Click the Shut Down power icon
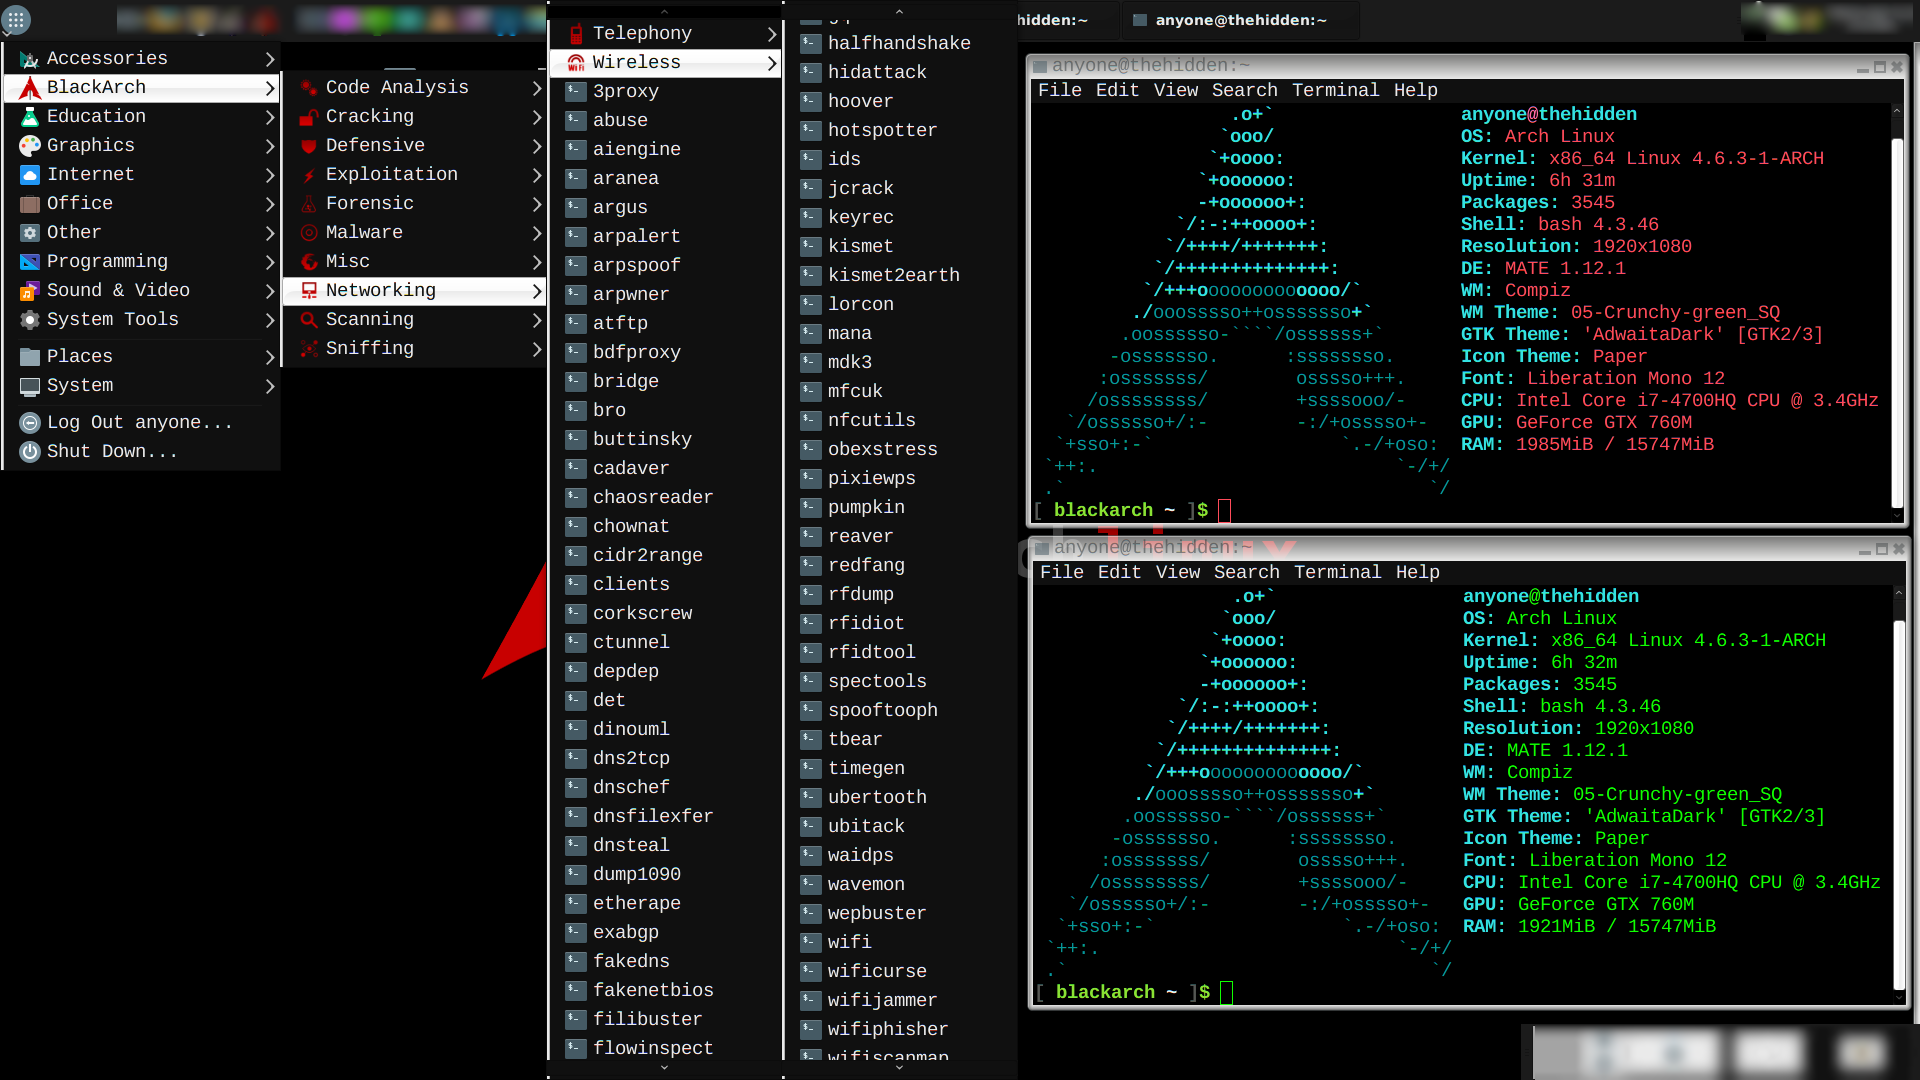The height and width of the screenshot is (1080, 1920). pyautogui.click(x=30, y=452)
